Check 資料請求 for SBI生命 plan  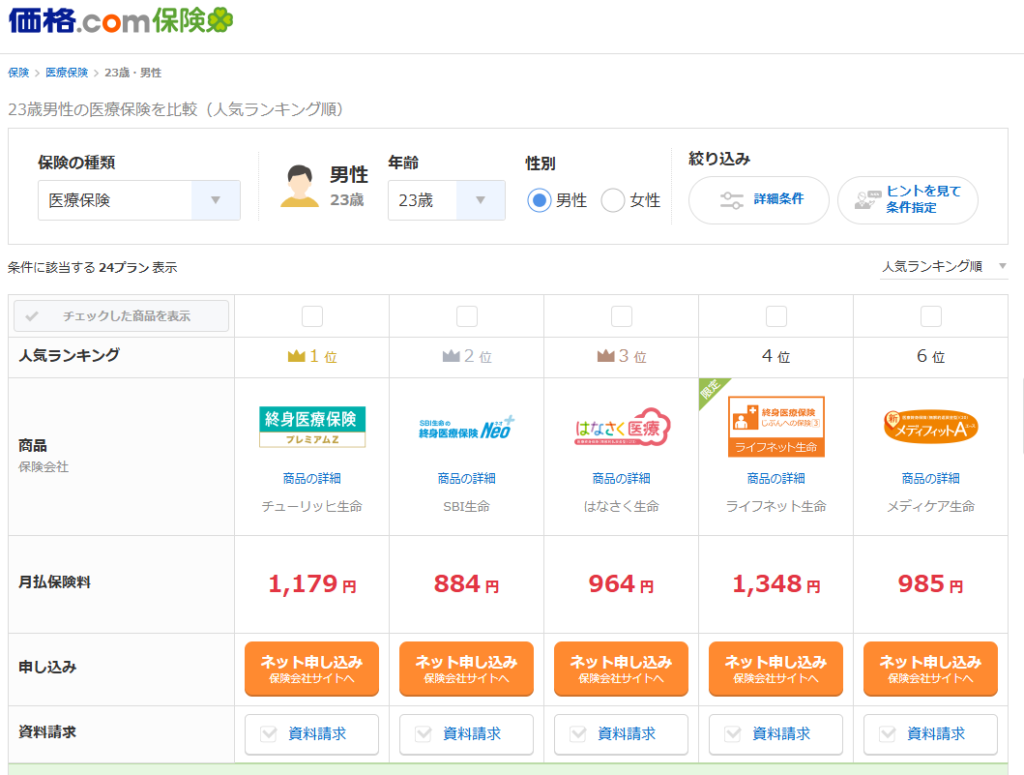coord(467,735)
